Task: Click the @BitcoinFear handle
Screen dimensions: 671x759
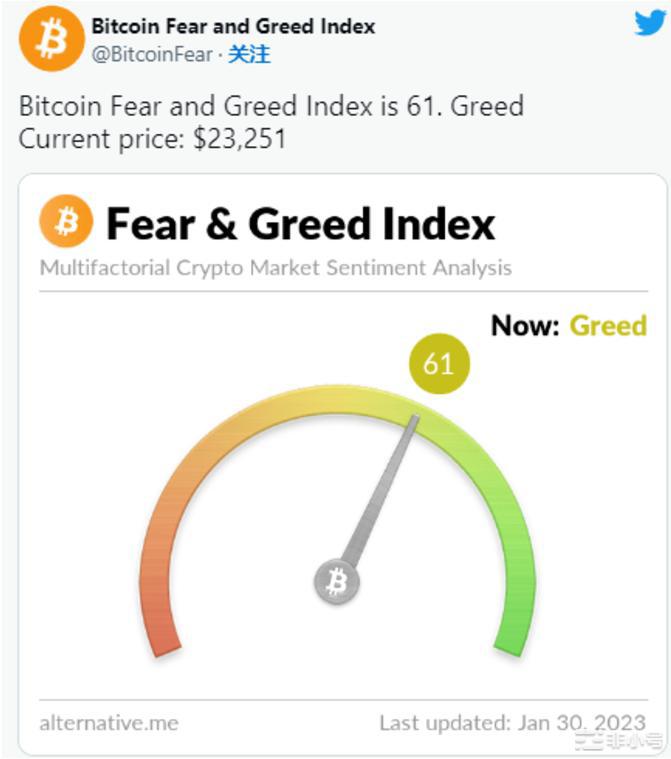Action: point(151,54)
